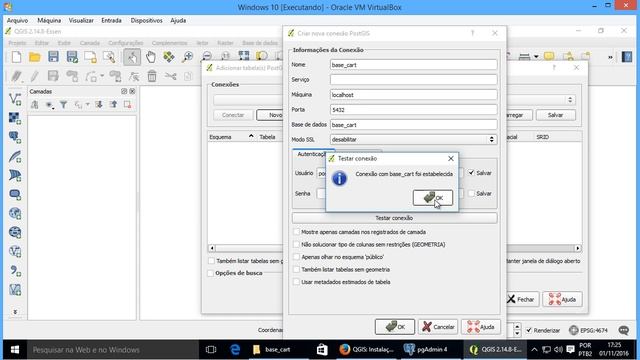Open the Visualizar menu
Viewport: 640px width, 360px height.
coord(81,20)
